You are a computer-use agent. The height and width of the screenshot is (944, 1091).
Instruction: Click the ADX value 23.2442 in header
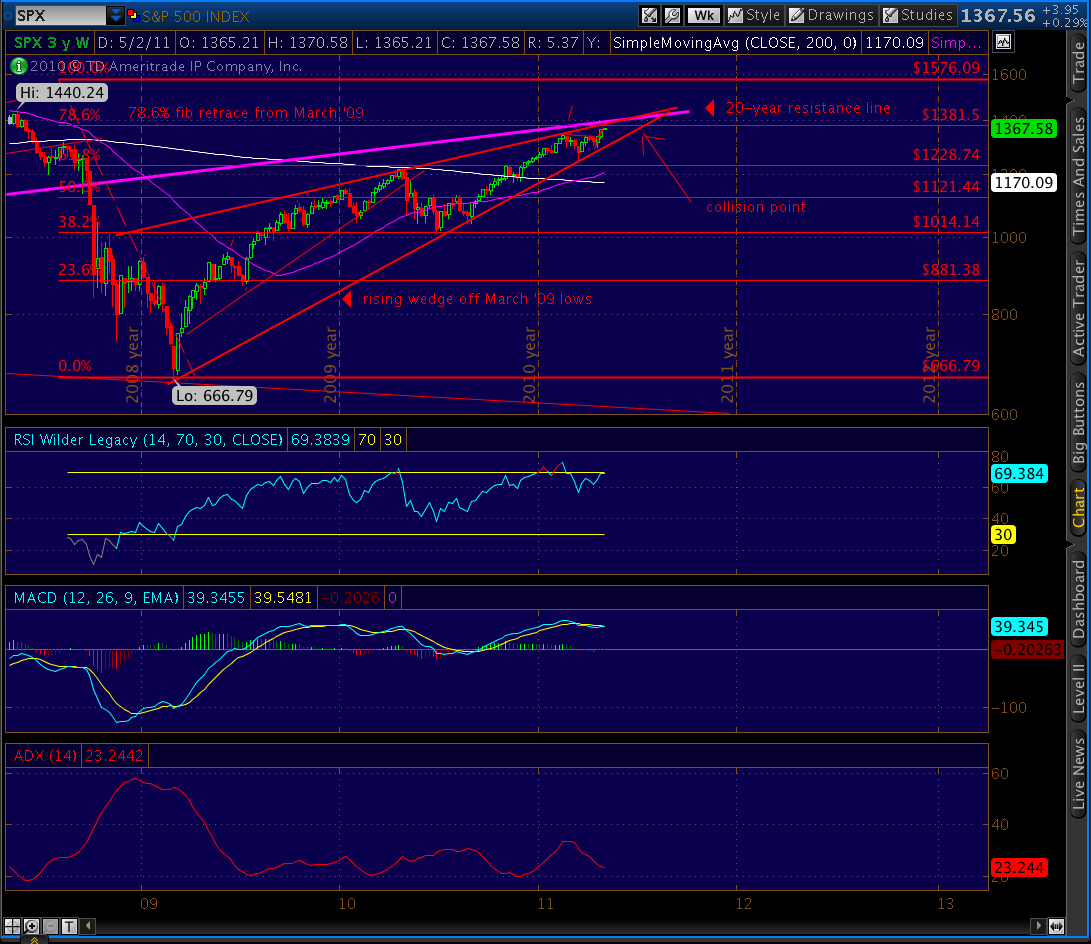(114, 755)
